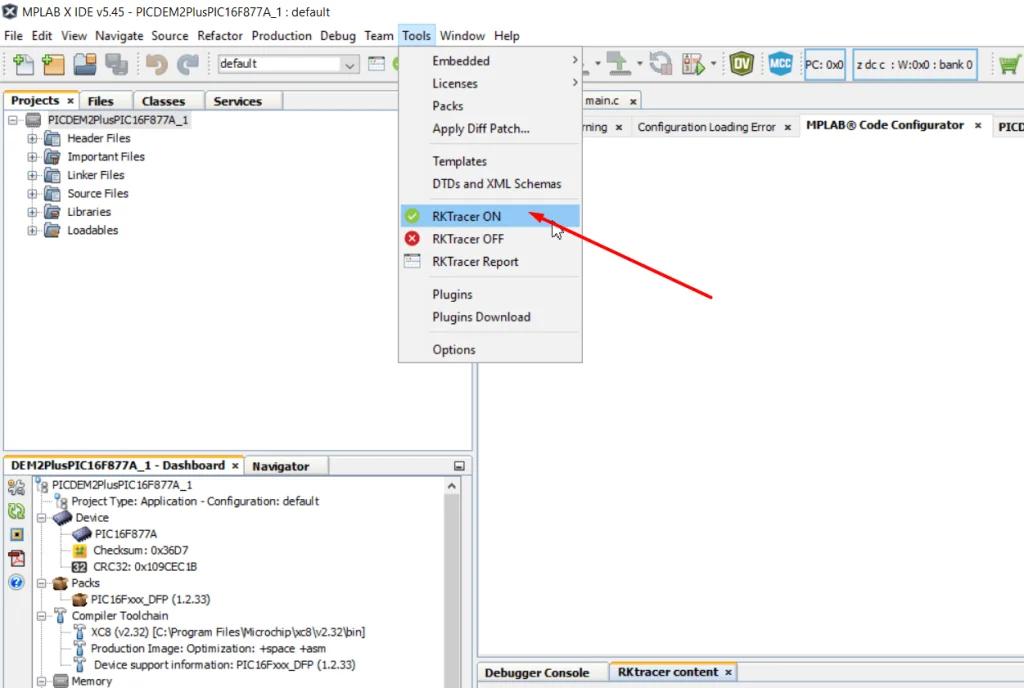Open the DV Data Visualizer icon
The height and width of the screenshot is (688, 1024).
(x=741, y=64)
